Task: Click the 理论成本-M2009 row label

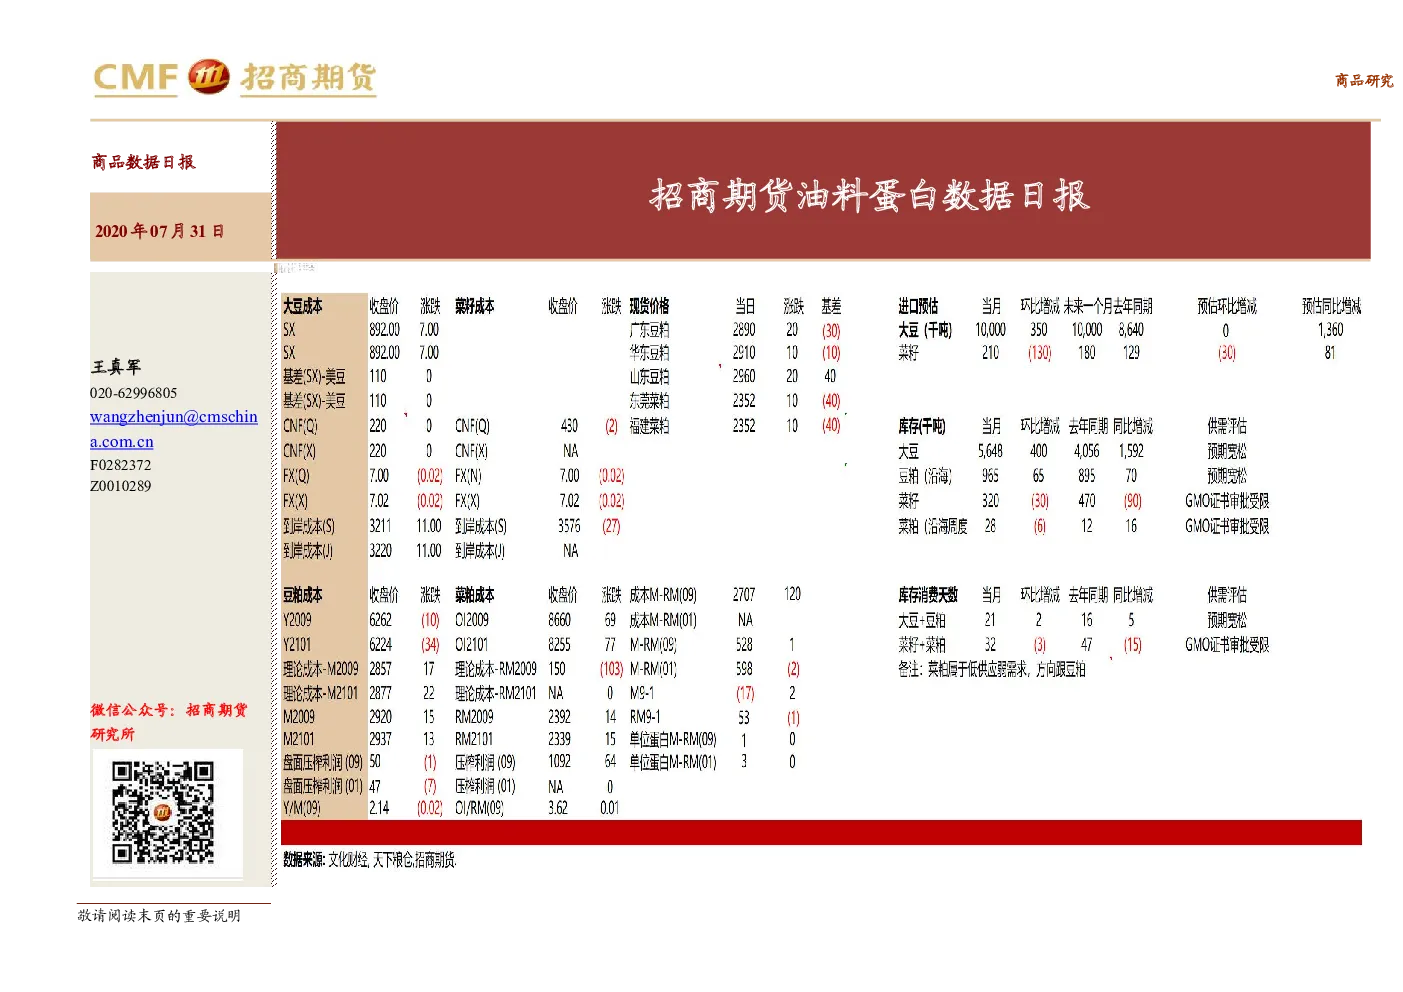Action: click(320, 669)
